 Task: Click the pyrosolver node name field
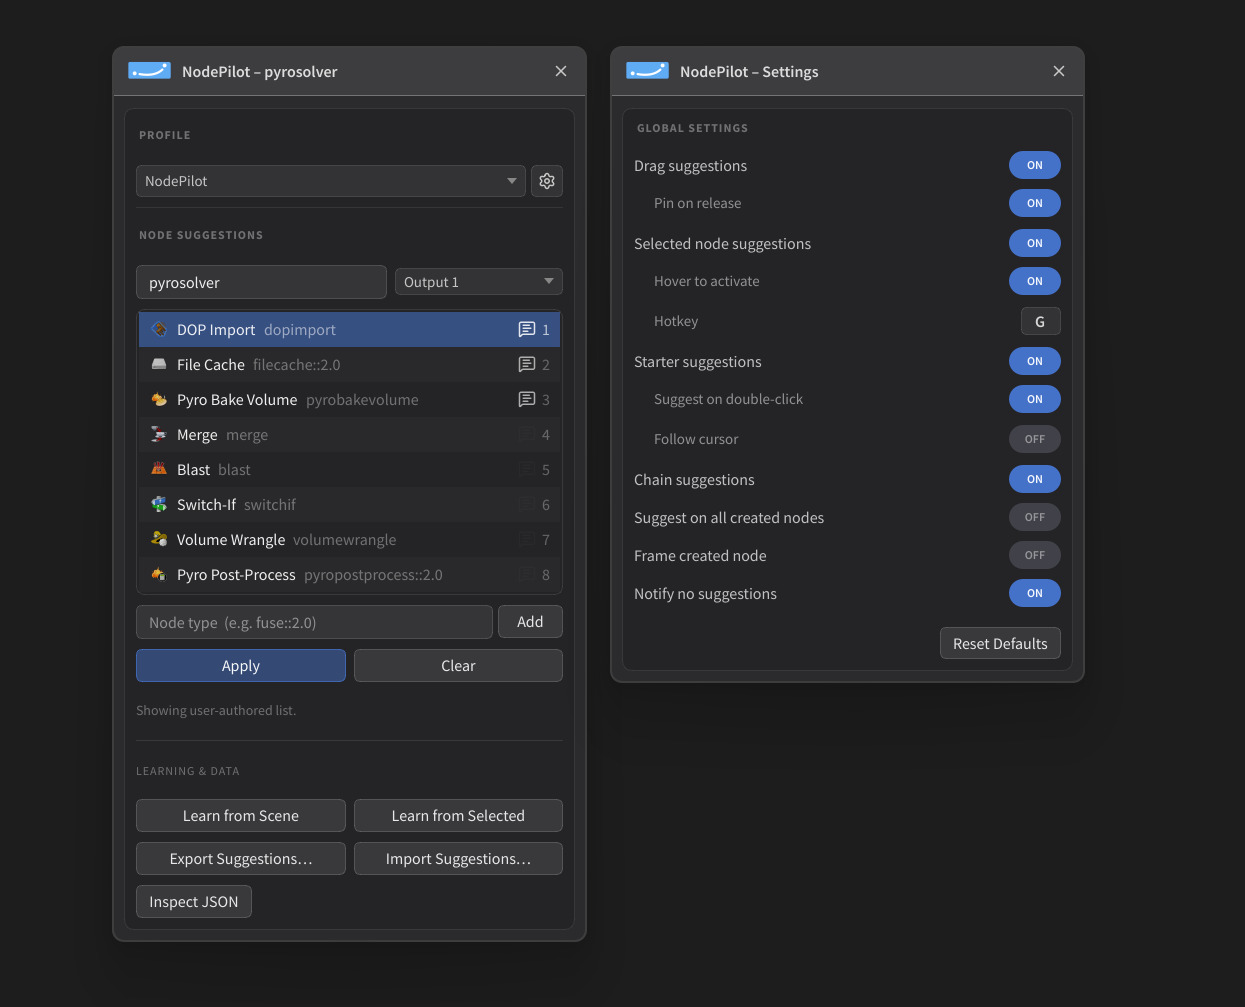click(x=261, y=282)
